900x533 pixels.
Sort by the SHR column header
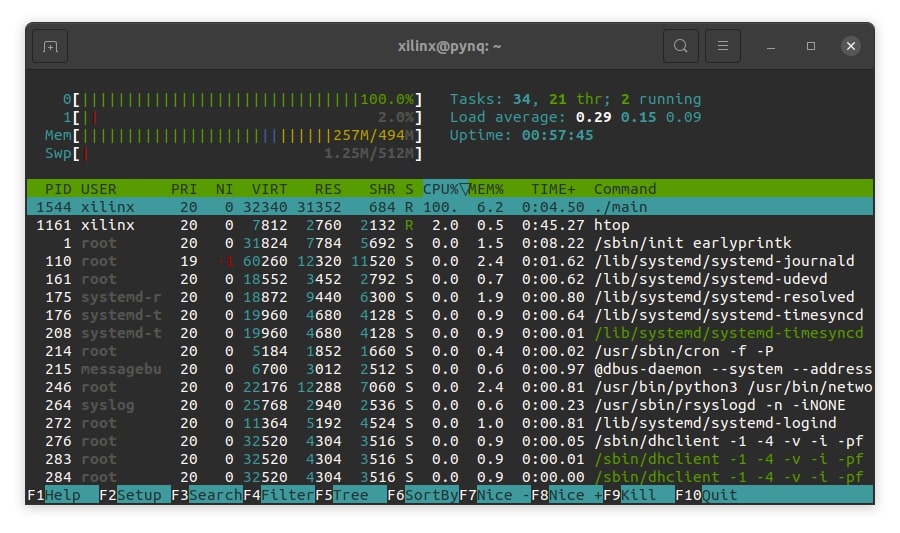382,189
